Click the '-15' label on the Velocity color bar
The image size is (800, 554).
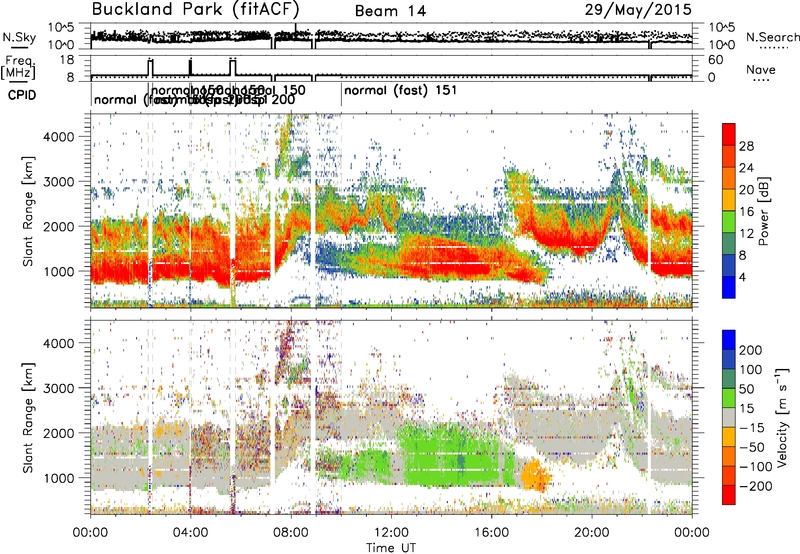click(752, 428)
